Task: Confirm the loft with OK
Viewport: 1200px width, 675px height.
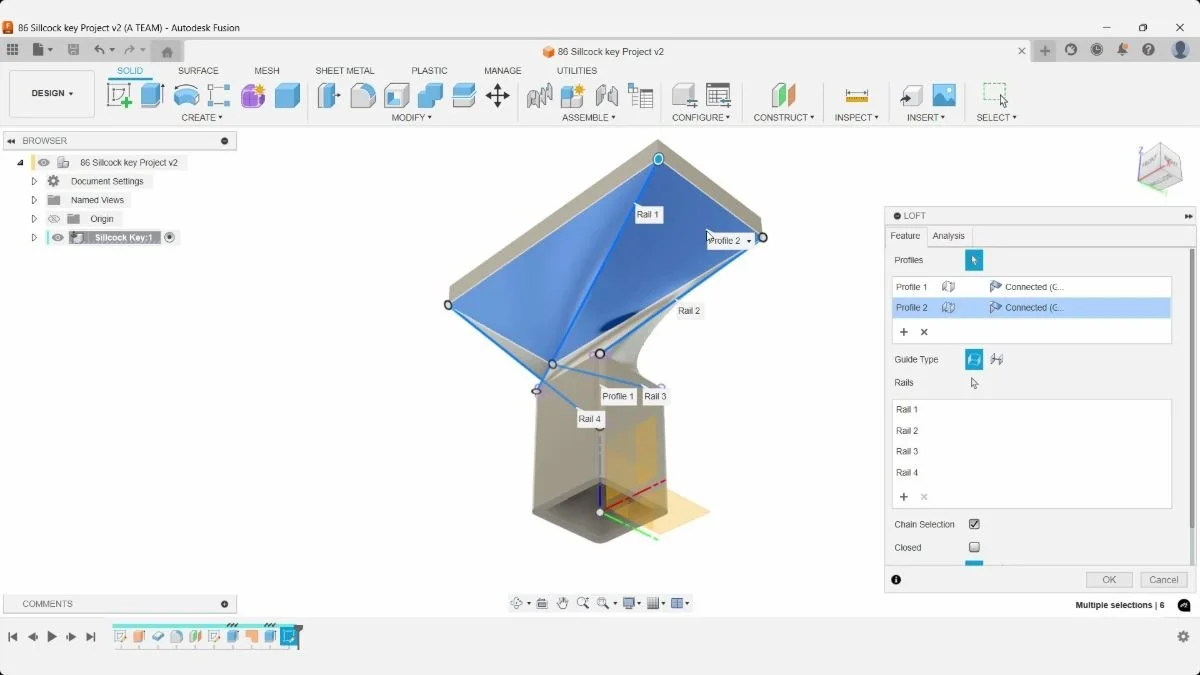Action: pyautogui.click(x=1109, y=579)
